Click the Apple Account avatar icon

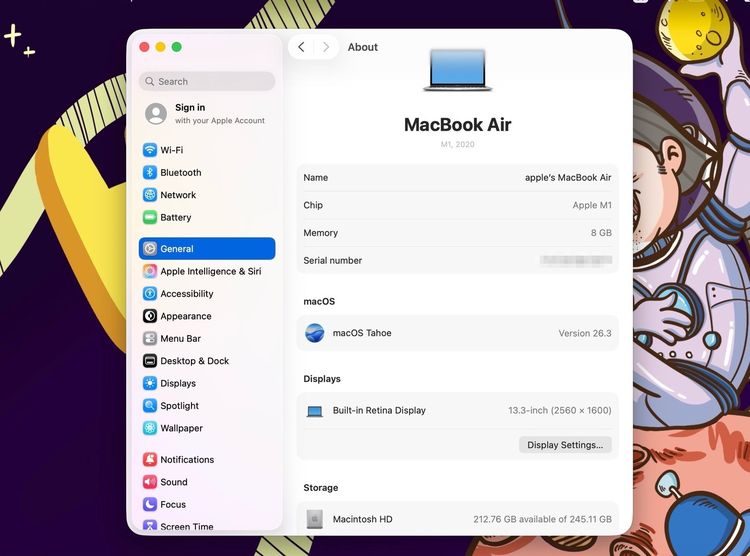[156, 113]
